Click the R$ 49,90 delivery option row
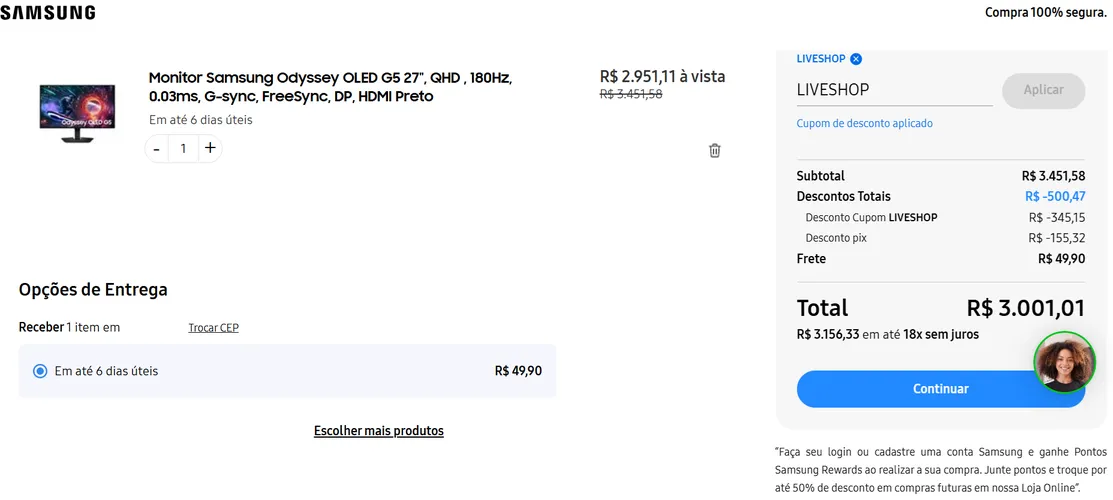This screenshot has height=500, width=1113. [287, 371]
